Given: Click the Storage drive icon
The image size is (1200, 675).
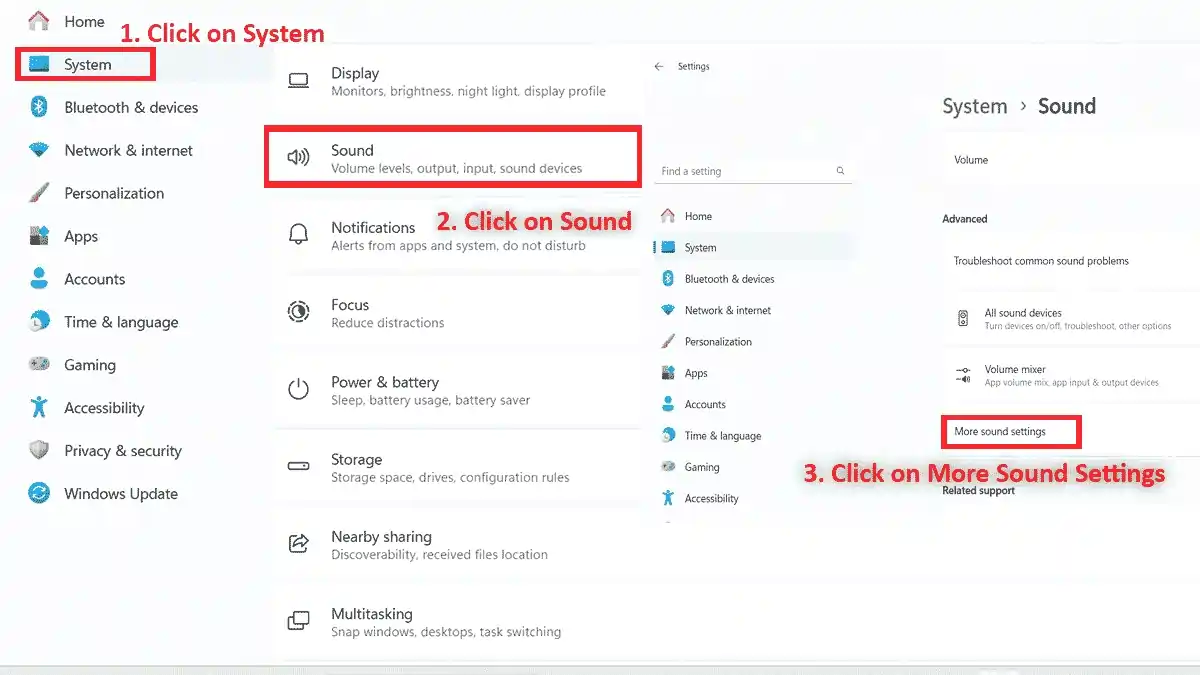Looking at the screenshot, I should [298, 467].
